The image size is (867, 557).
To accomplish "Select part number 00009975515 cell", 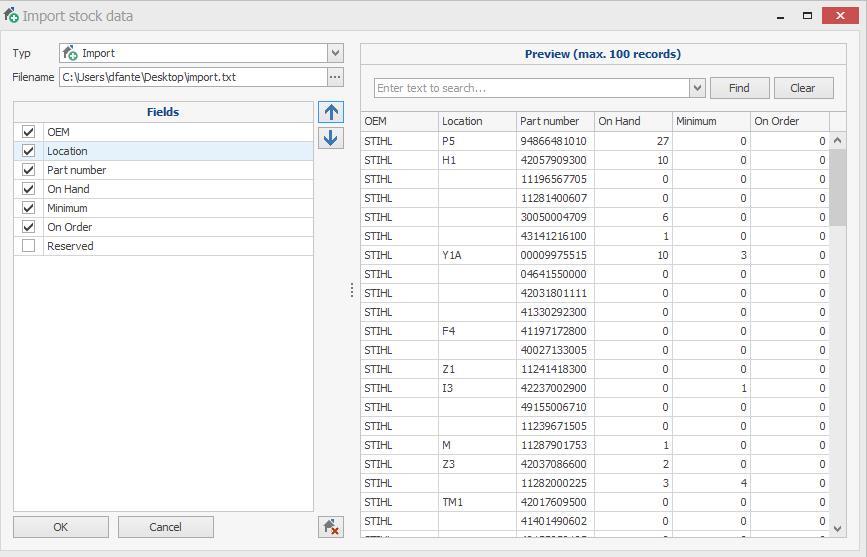I will click(556, 255).
